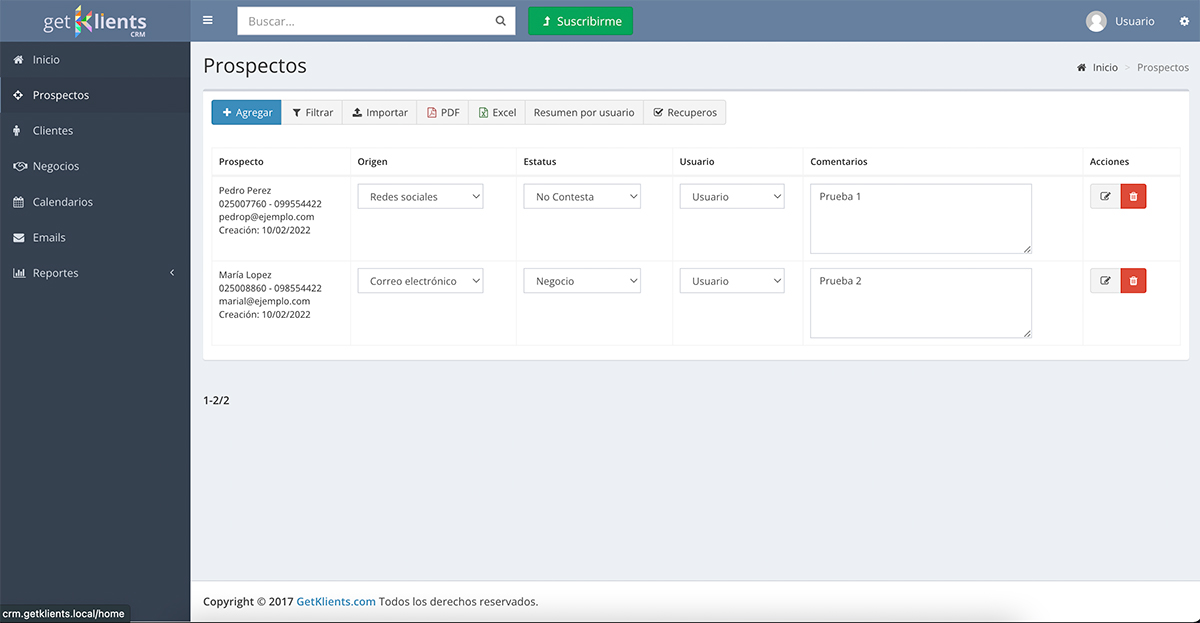The width and height of the screenshot is (1200, 623).
Task: Open Origen dropdown showing Correo electrónico
Action: point(420,281)
